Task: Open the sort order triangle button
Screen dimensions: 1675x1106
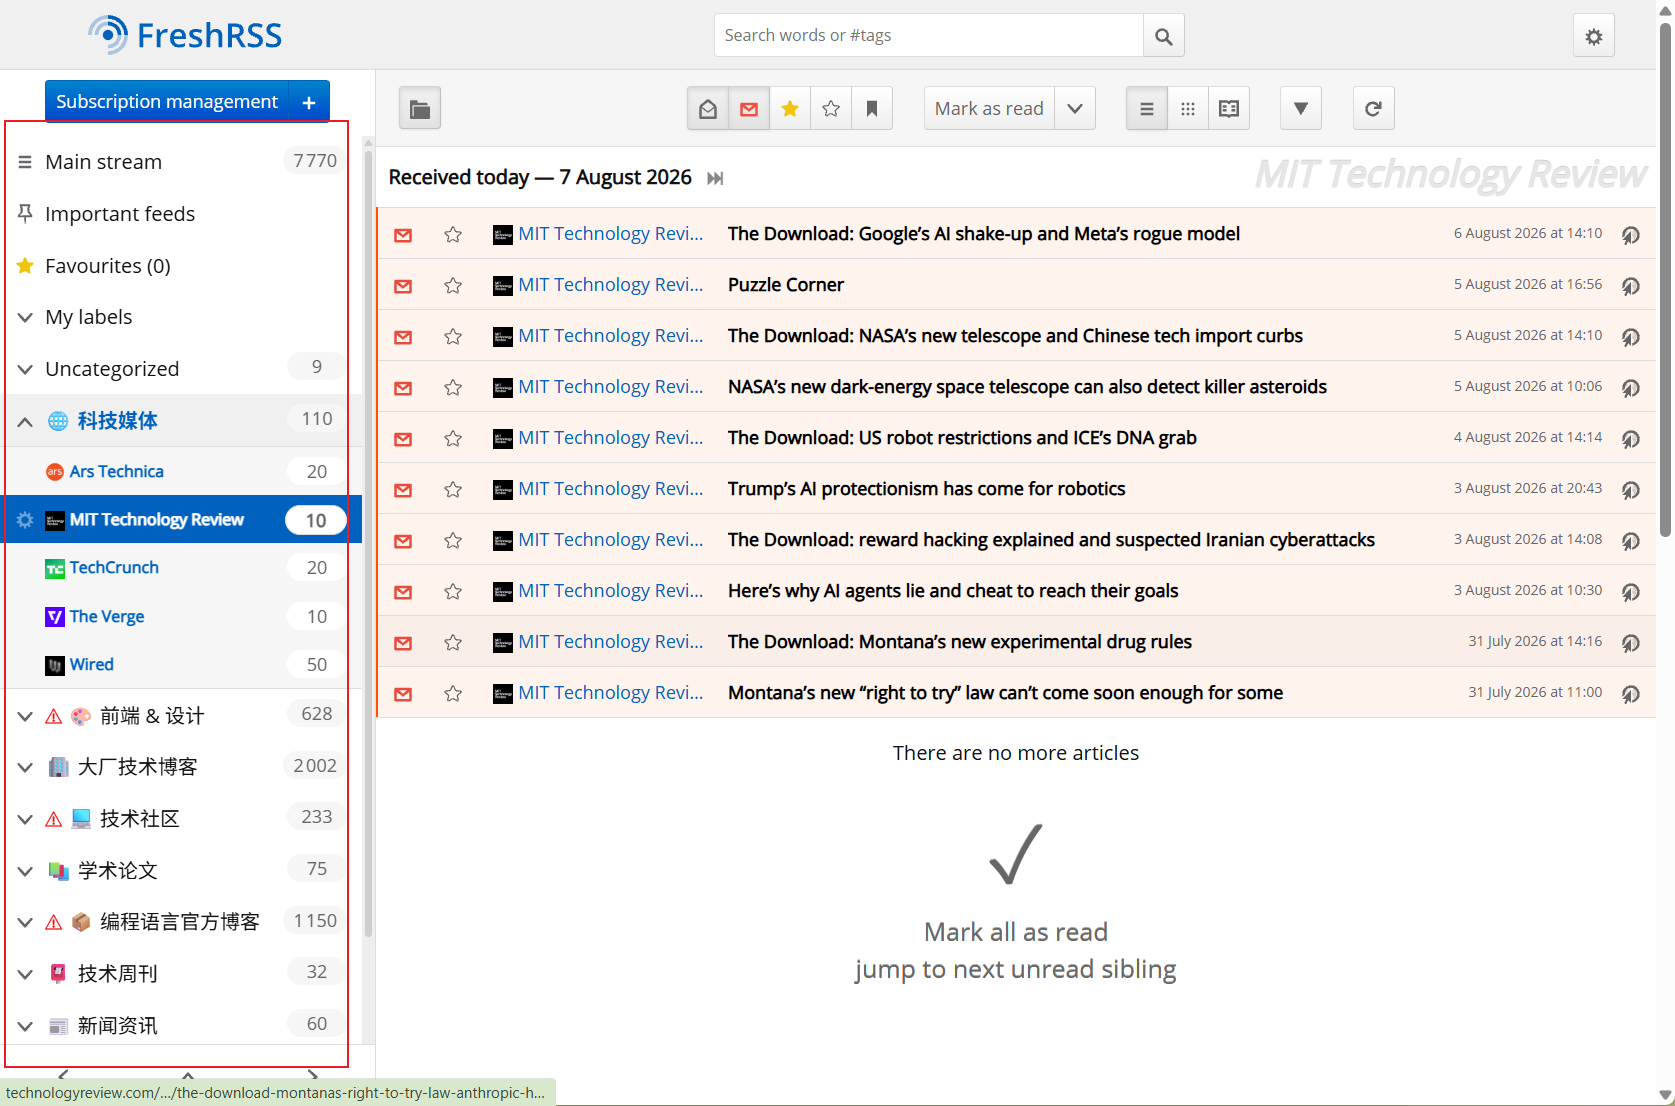Action: [x=1300, y=109]
